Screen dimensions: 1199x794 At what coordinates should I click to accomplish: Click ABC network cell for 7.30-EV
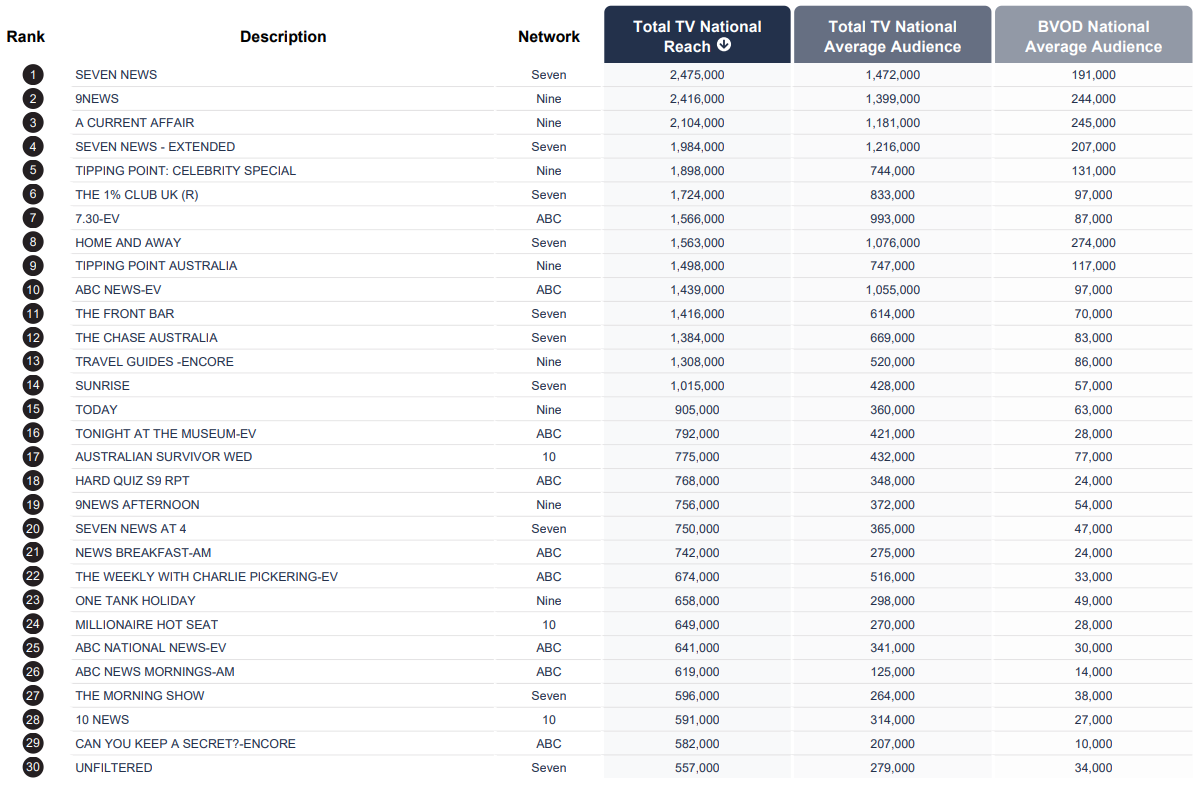click(x=549, y=219)
